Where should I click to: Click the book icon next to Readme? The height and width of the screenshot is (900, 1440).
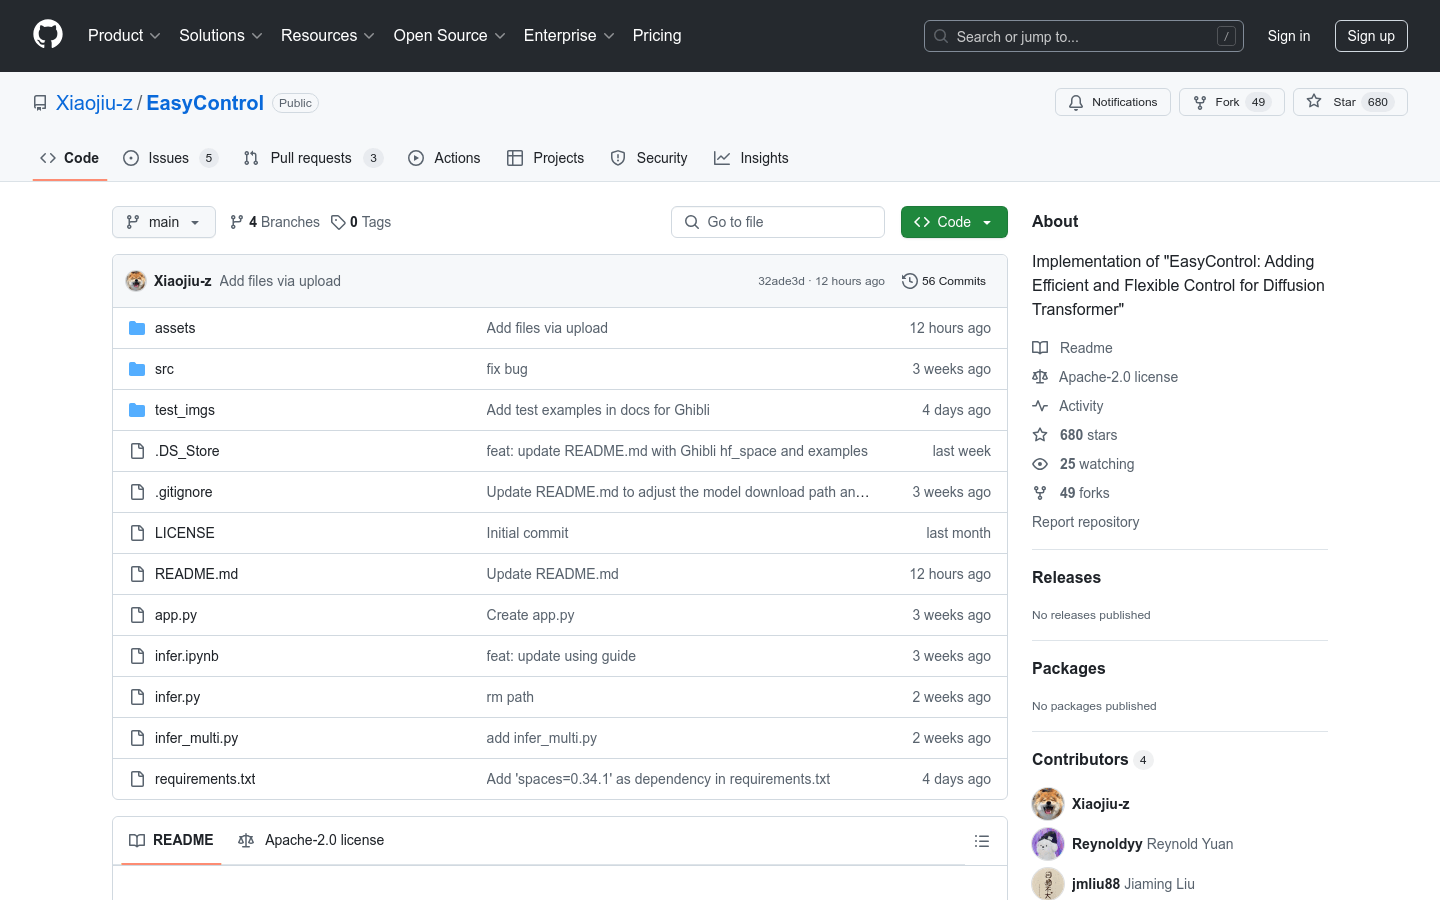[x=1040, y=348]
